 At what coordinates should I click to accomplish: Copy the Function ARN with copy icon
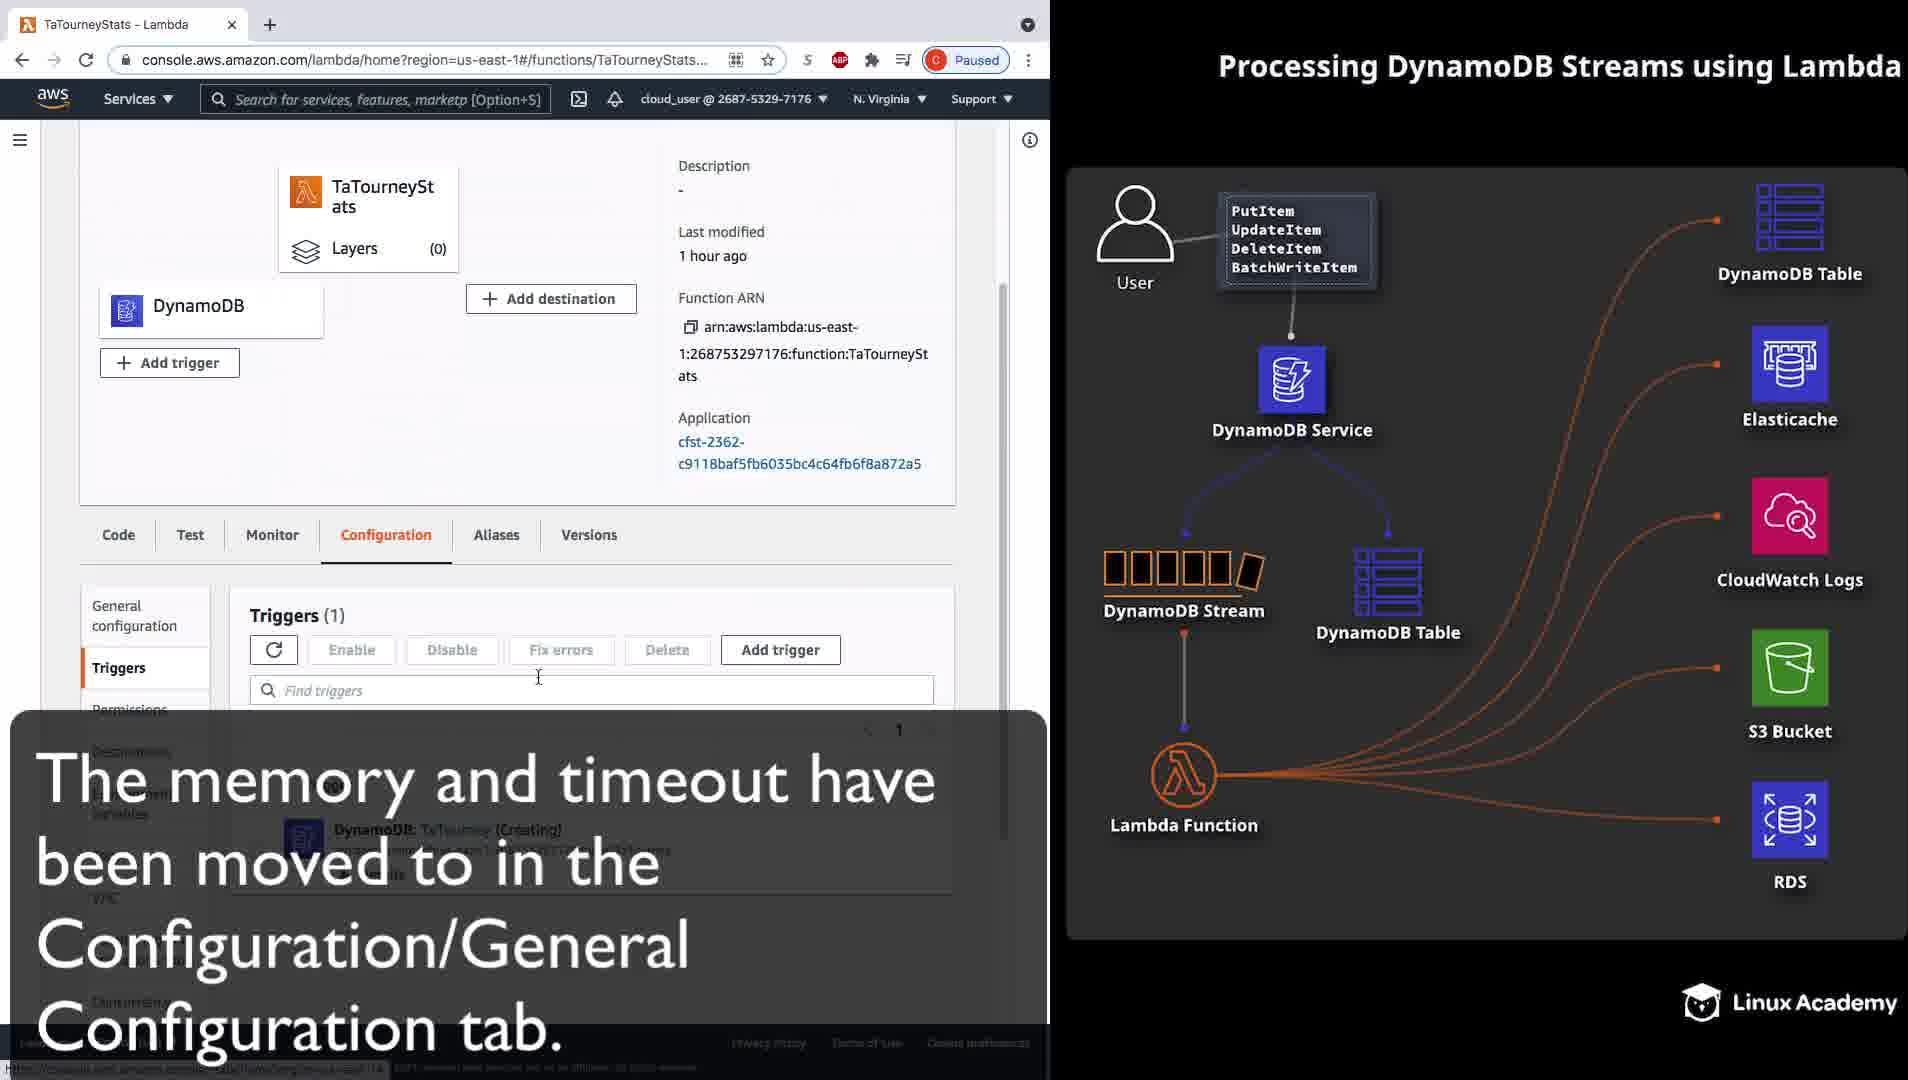tap(690, 327)
